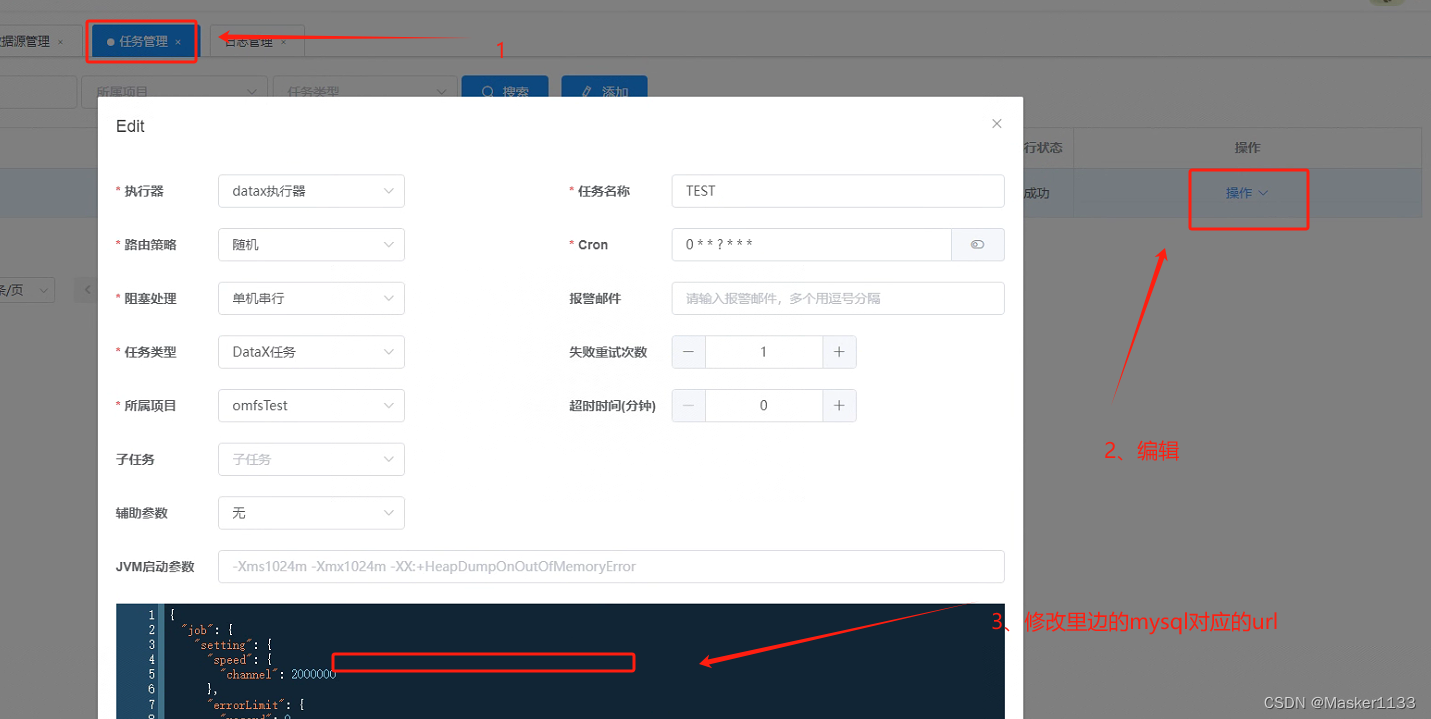
Task: Open the 子任务 dropdown
Action: 311,459
